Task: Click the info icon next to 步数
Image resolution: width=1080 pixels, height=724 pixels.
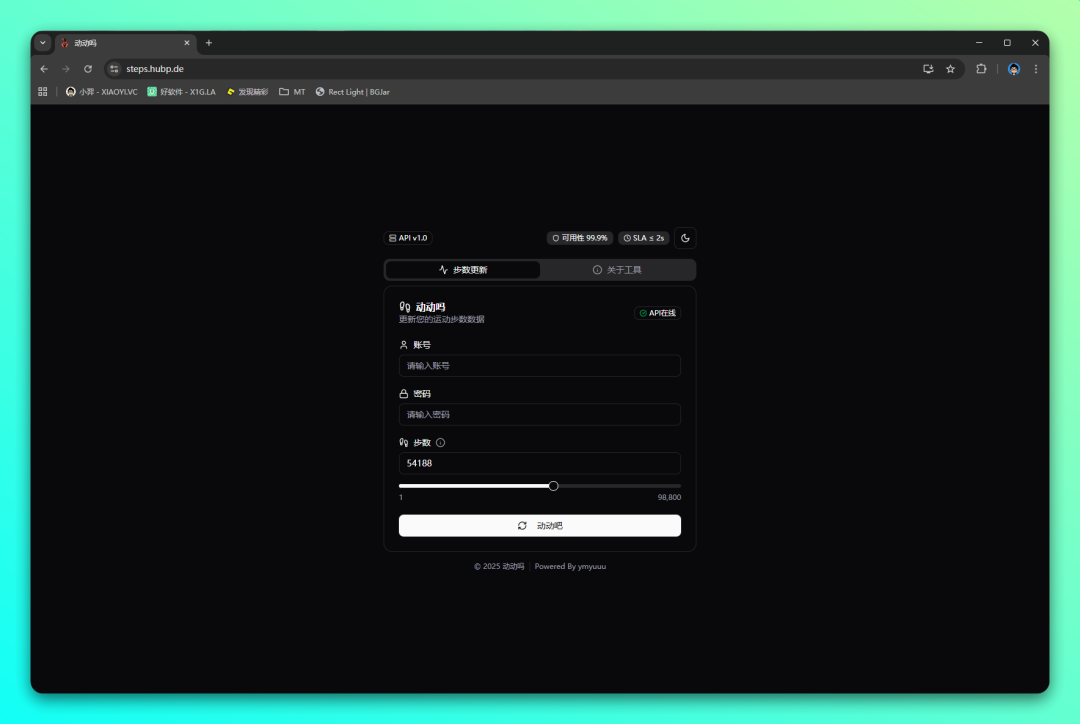Action: [441, 443]
